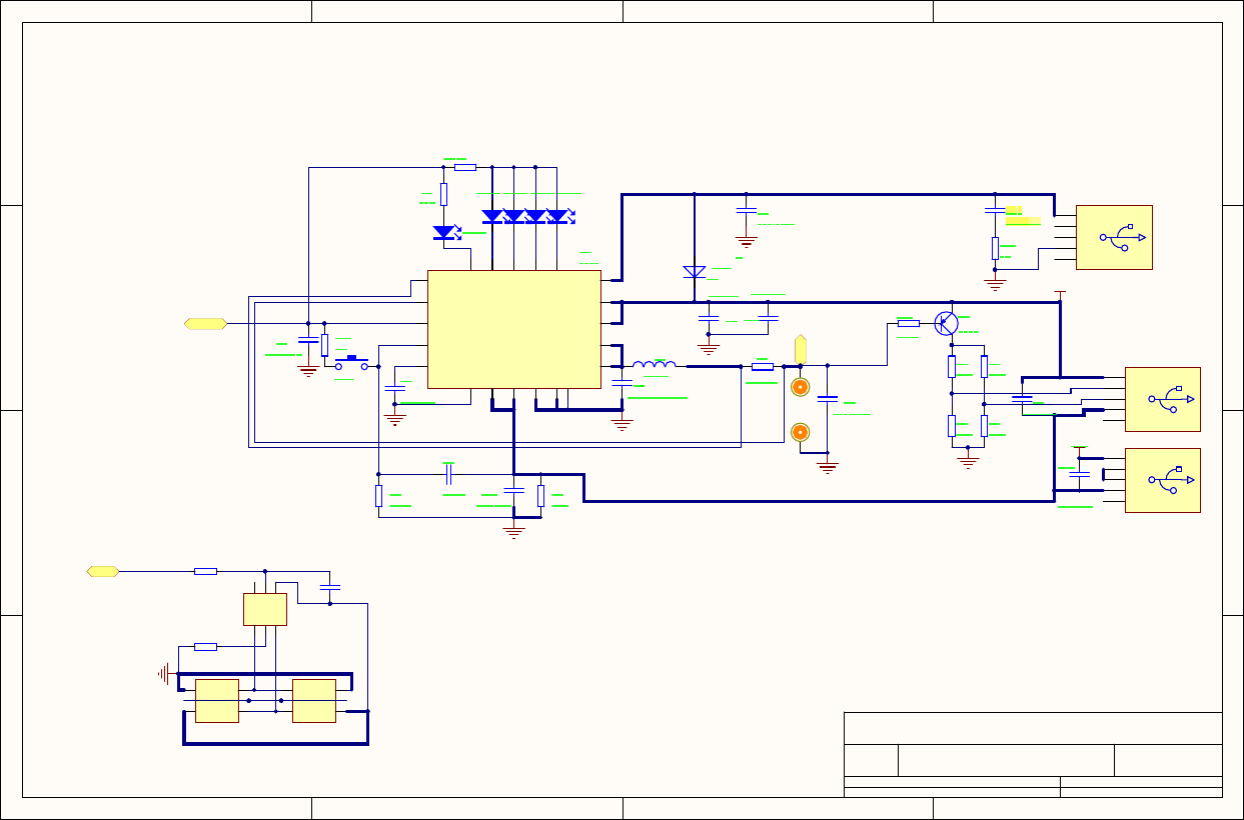Click the rightmost LED in the four-LED row
The height and width of the screenshot is (820, 1244).
557,216
